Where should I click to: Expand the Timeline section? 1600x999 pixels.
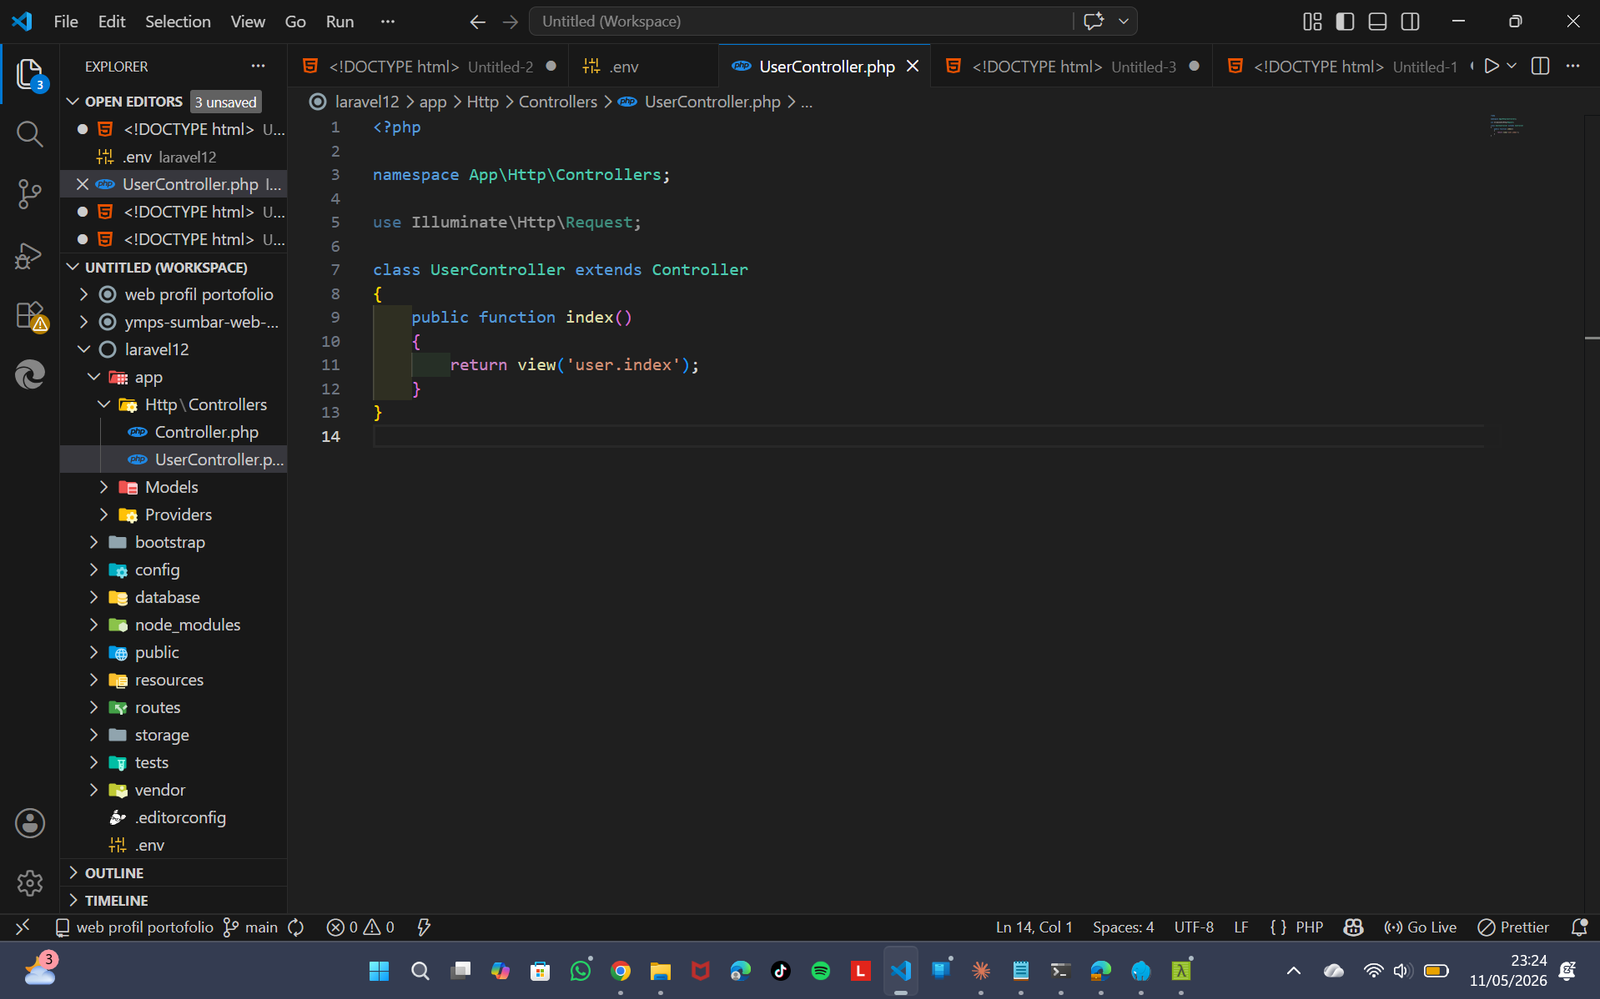(x=174, y=900)
